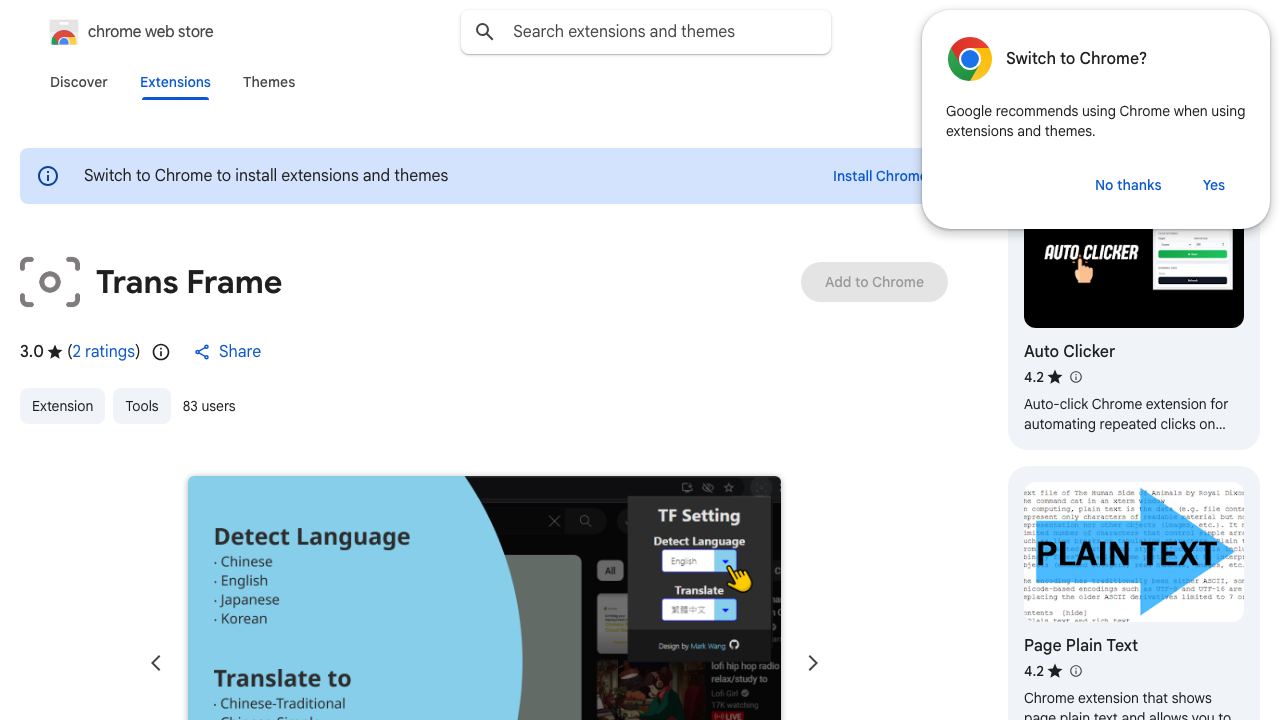Choose Yes in the Switch to Chrome popup
1280x720 pixels.
coord(1214,185)
